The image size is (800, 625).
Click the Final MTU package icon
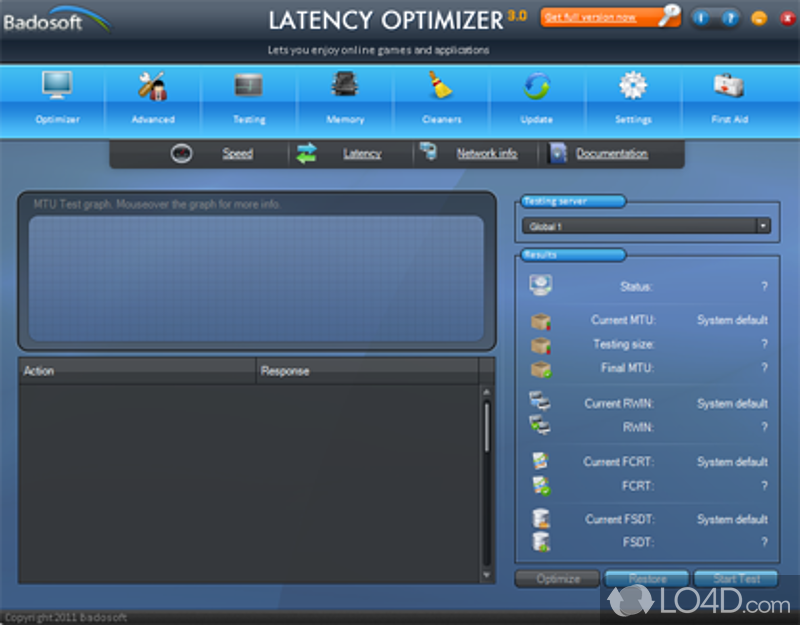(541, 369)
